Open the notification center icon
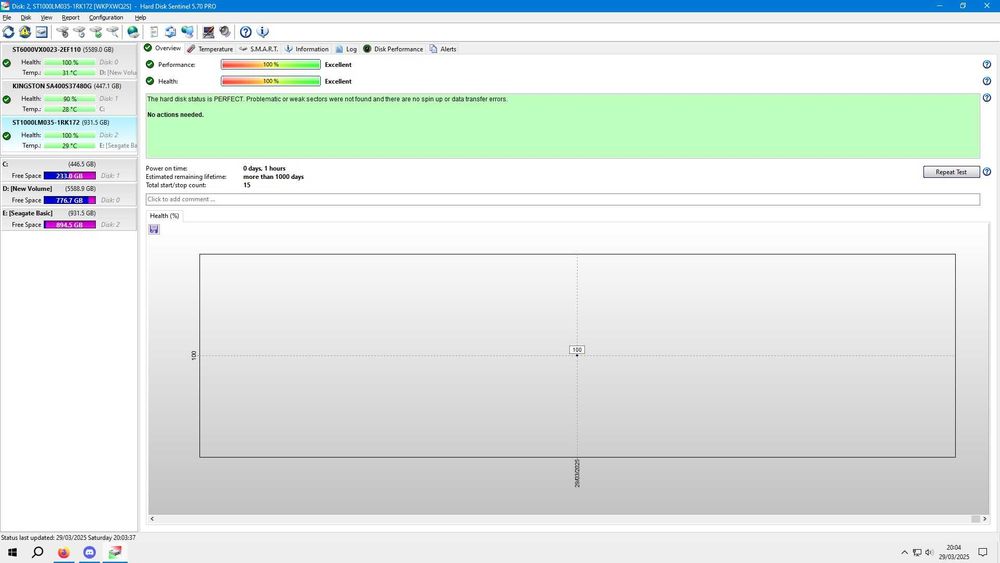 point(983,552)
